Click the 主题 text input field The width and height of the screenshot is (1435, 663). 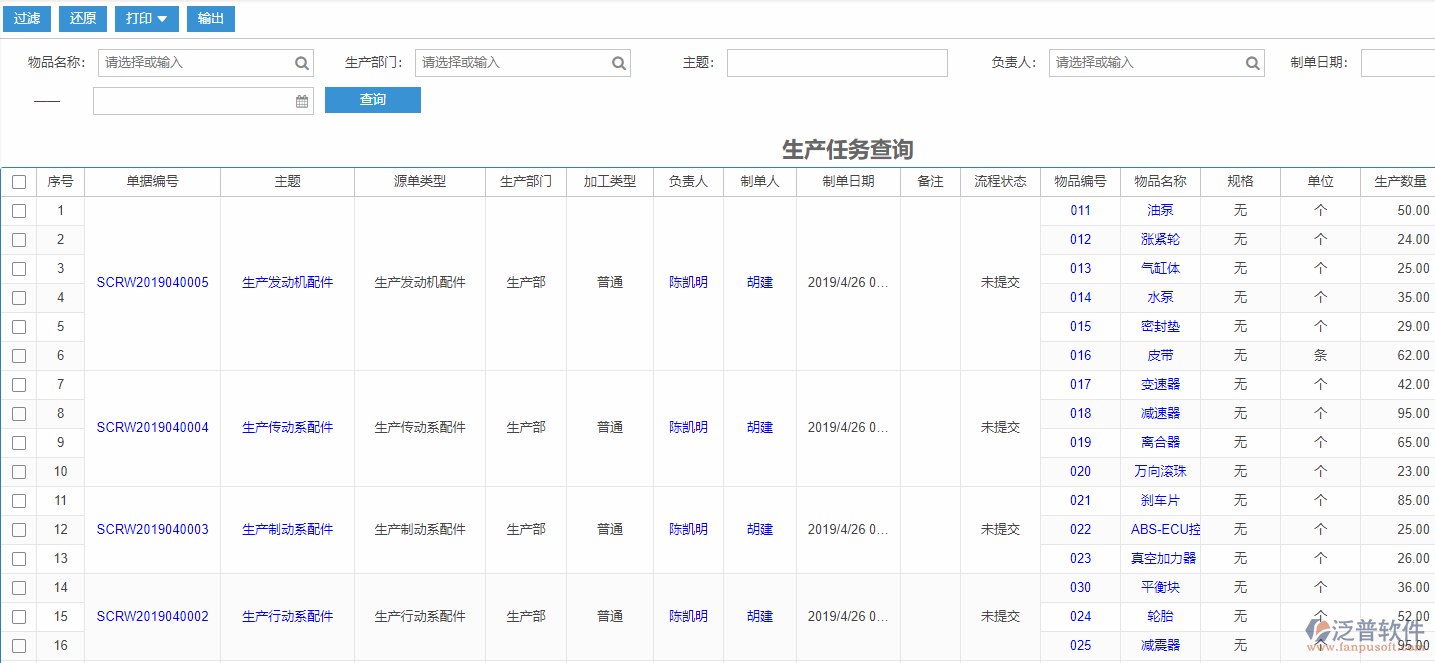point(836,63)
